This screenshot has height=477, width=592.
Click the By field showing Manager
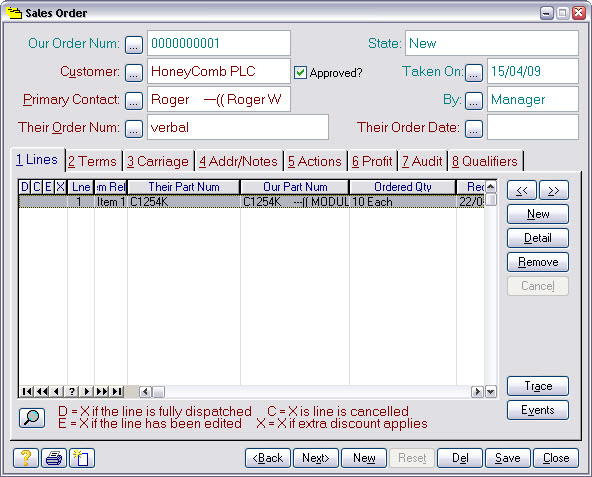533,99
